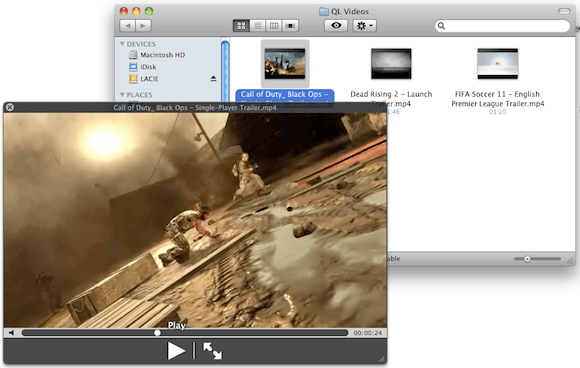Select the FIFA Soccer 11 video thumbnail
The height and width of the screenshot is (368, 580).
[498, 64]
